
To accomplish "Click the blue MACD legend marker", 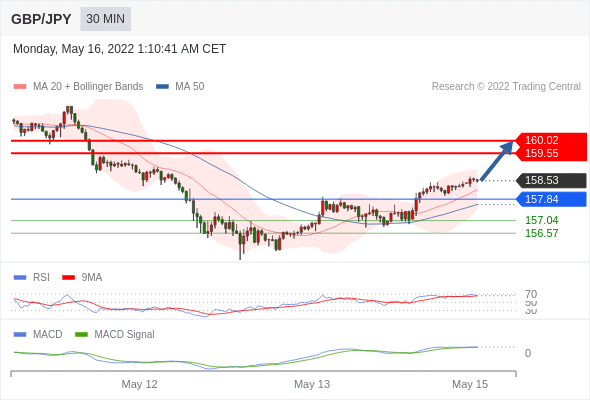I will (20, 335).
